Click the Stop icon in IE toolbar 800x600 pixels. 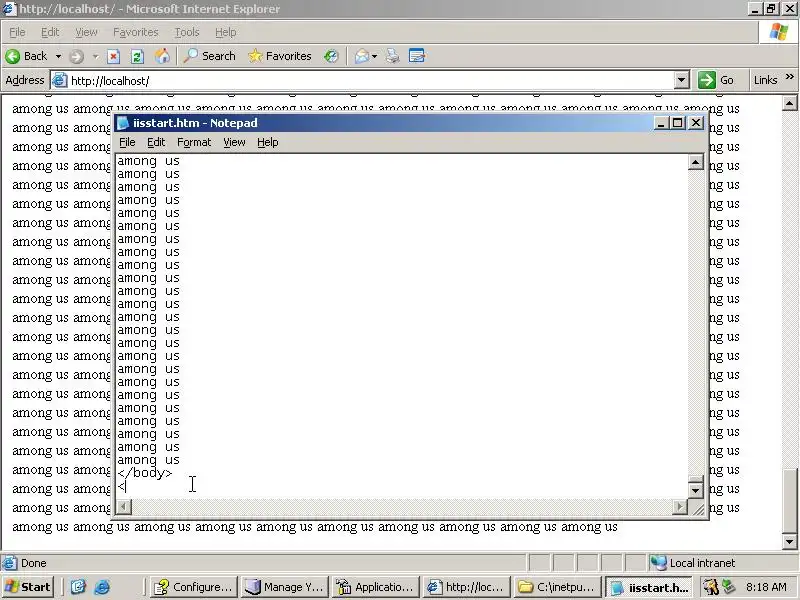113,56
